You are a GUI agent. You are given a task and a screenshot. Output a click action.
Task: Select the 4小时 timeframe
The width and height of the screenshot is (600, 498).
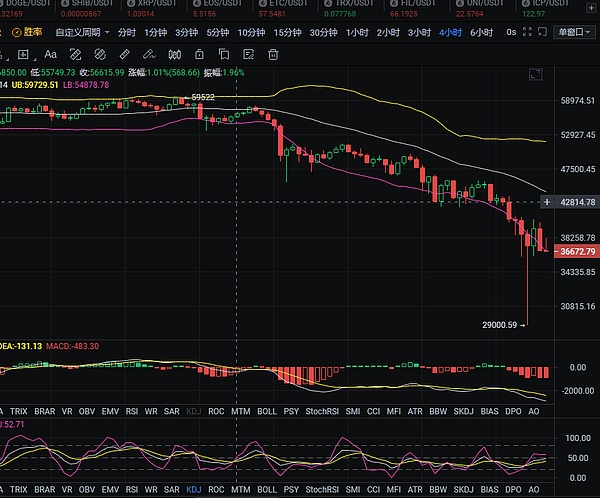(450, 32)
